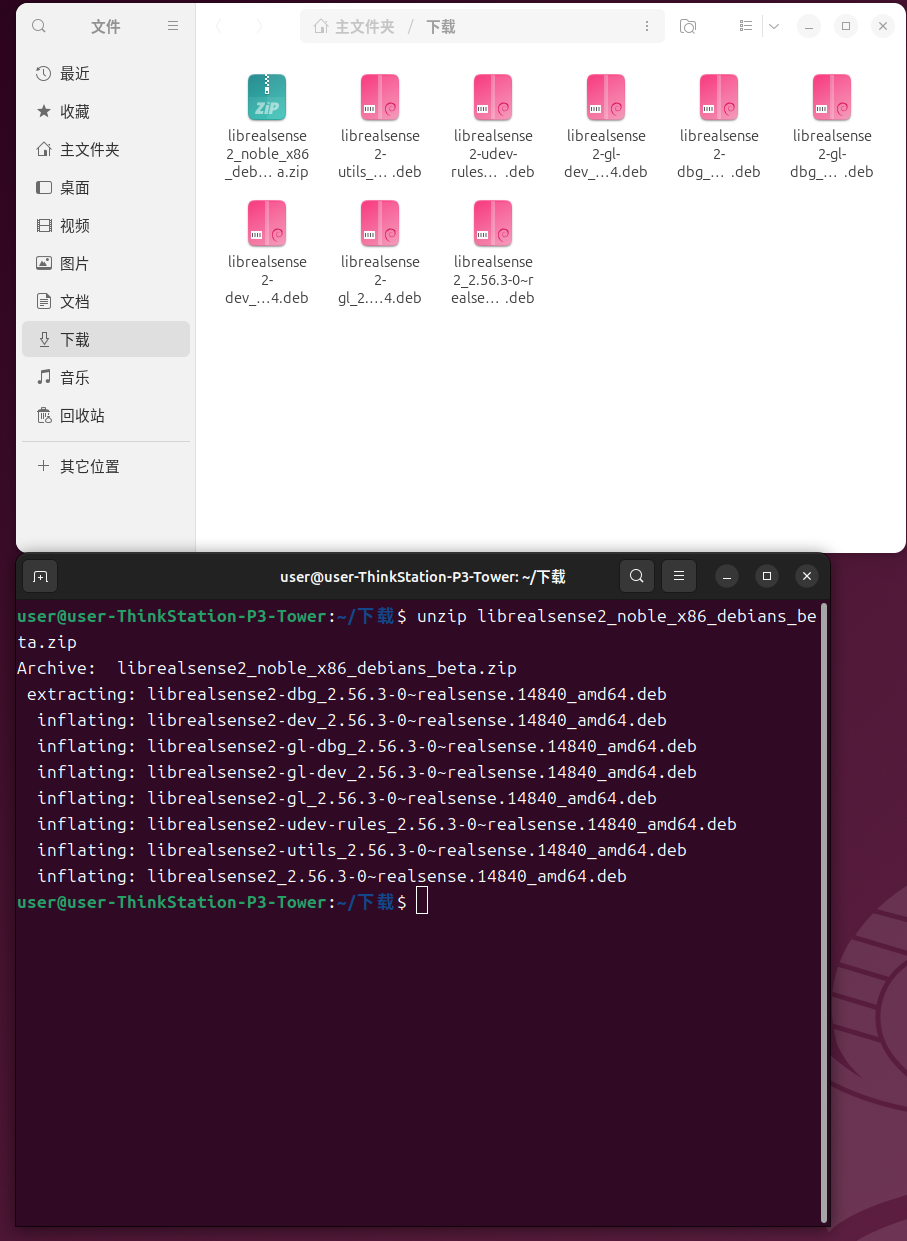
Task: Open 其它位置 (Other Locations) in sidebar
Action: pos(105,466)
